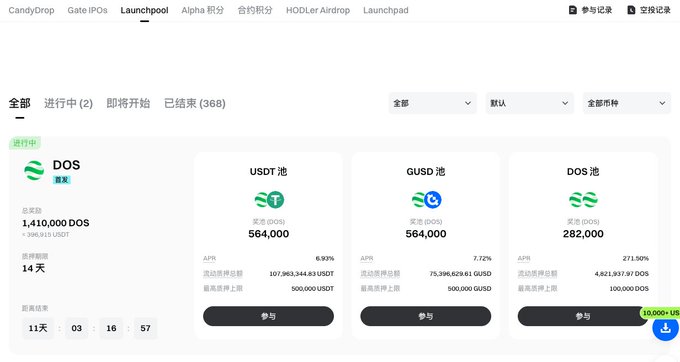Viewport: 680px width, 362px height.
Task: Click the 4,821,937.97 DOS staked amount
Action: pyautogui.click(x=622, y=274)
